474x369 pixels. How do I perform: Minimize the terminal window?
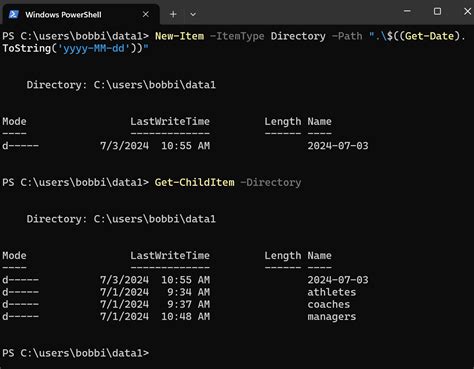(407, 11)
